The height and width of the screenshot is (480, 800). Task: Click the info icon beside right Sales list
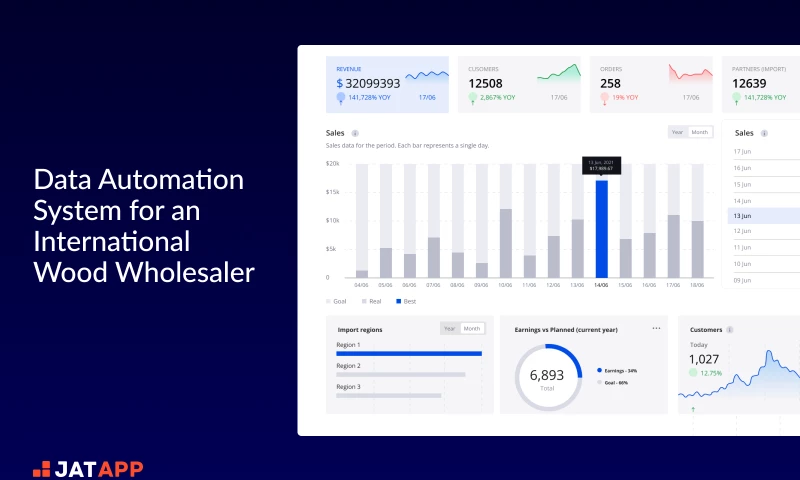(764, 133)
